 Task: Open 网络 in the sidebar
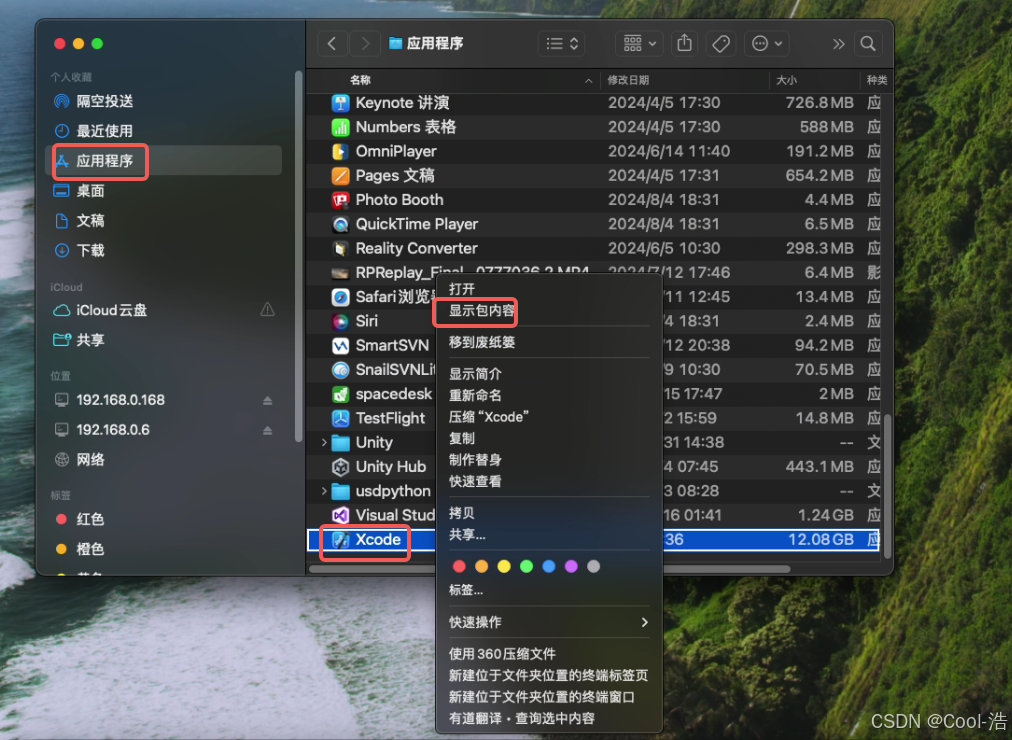coord(90,460)
